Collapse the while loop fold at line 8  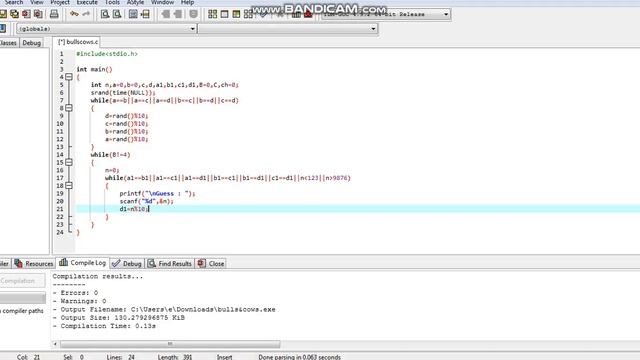click(69, 108)
